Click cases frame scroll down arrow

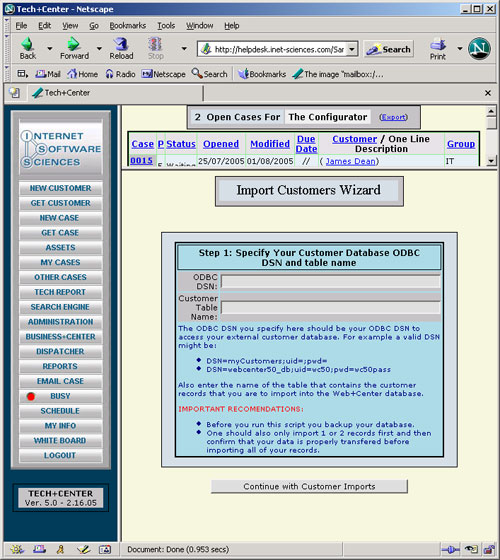point(491,161)
